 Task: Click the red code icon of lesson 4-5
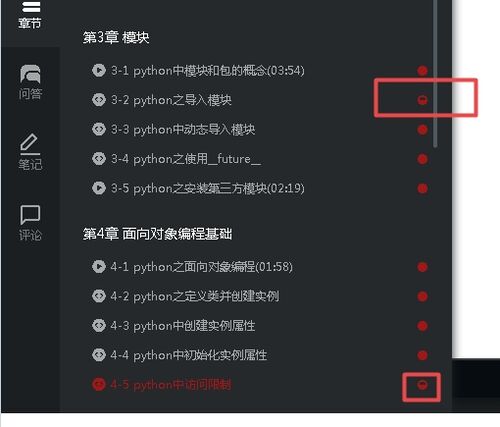(x=99, y=384)
